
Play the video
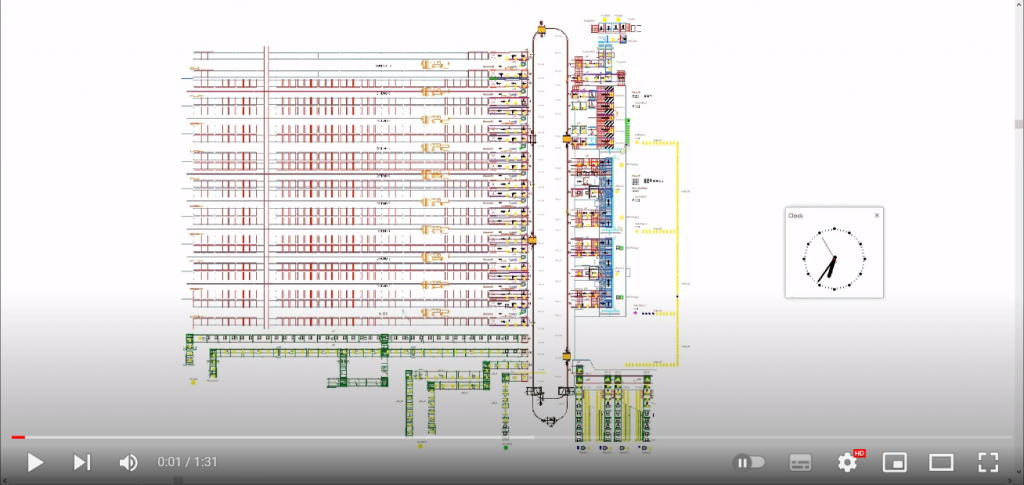point(35,462)
